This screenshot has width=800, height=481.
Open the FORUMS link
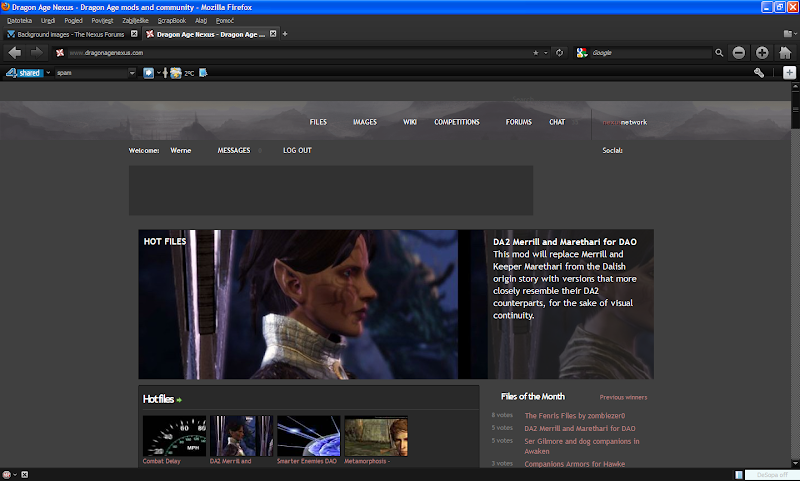point(518,122)
